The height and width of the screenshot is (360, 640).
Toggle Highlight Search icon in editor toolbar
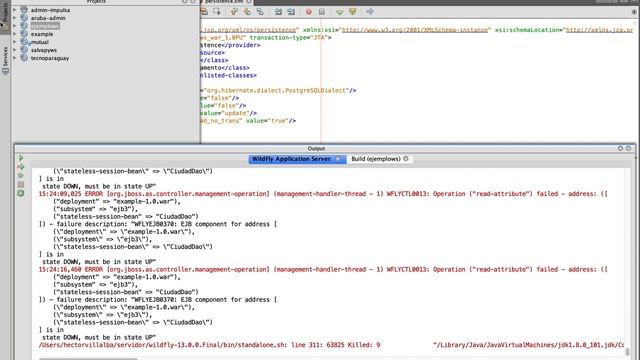260,12
